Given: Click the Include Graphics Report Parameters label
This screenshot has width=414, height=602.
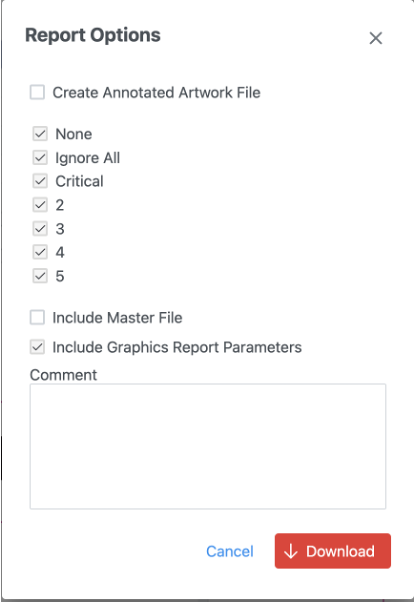Looking at the screenshot, I should (177, 347).
